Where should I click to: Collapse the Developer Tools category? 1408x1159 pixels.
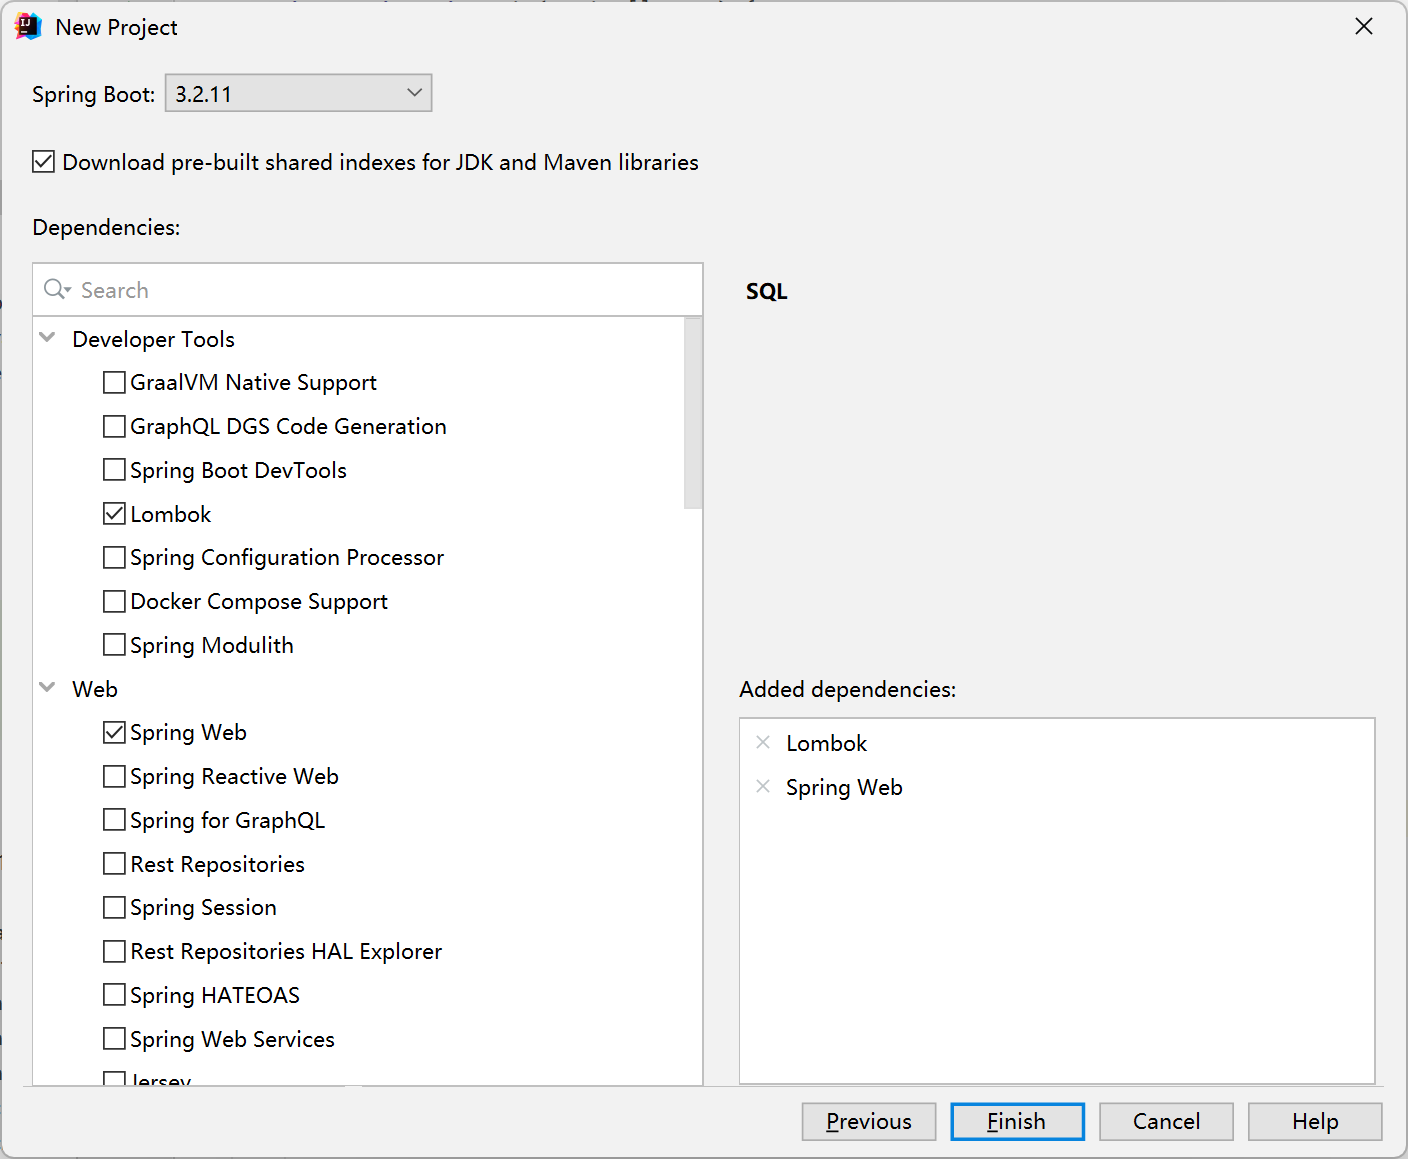pyautogui.click(x=47, y=338)
